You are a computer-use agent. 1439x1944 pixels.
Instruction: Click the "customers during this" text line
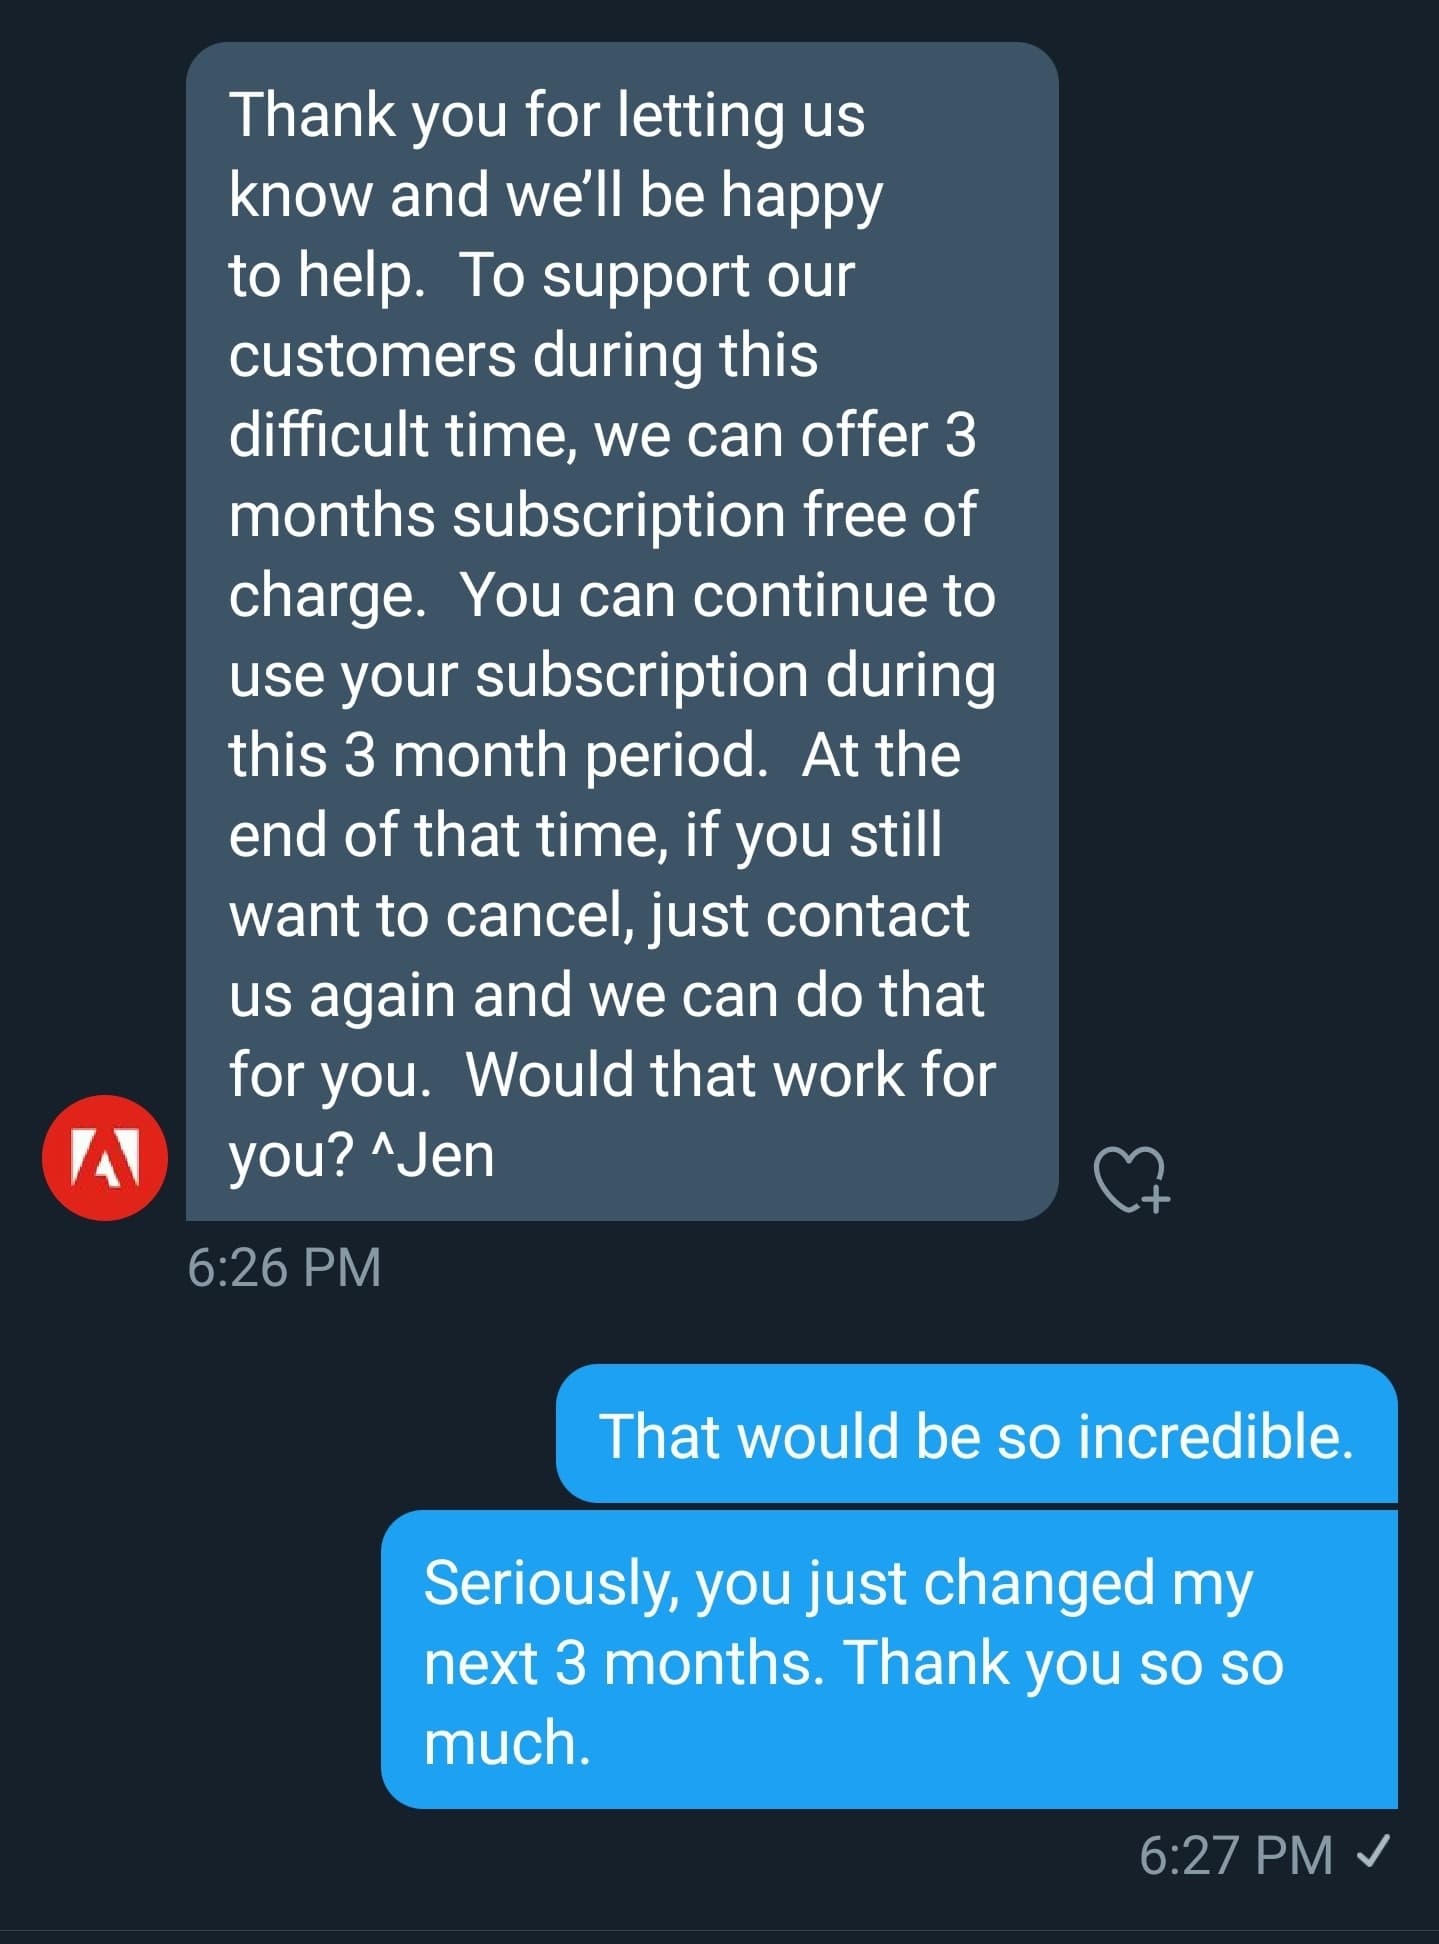point(523,355)
